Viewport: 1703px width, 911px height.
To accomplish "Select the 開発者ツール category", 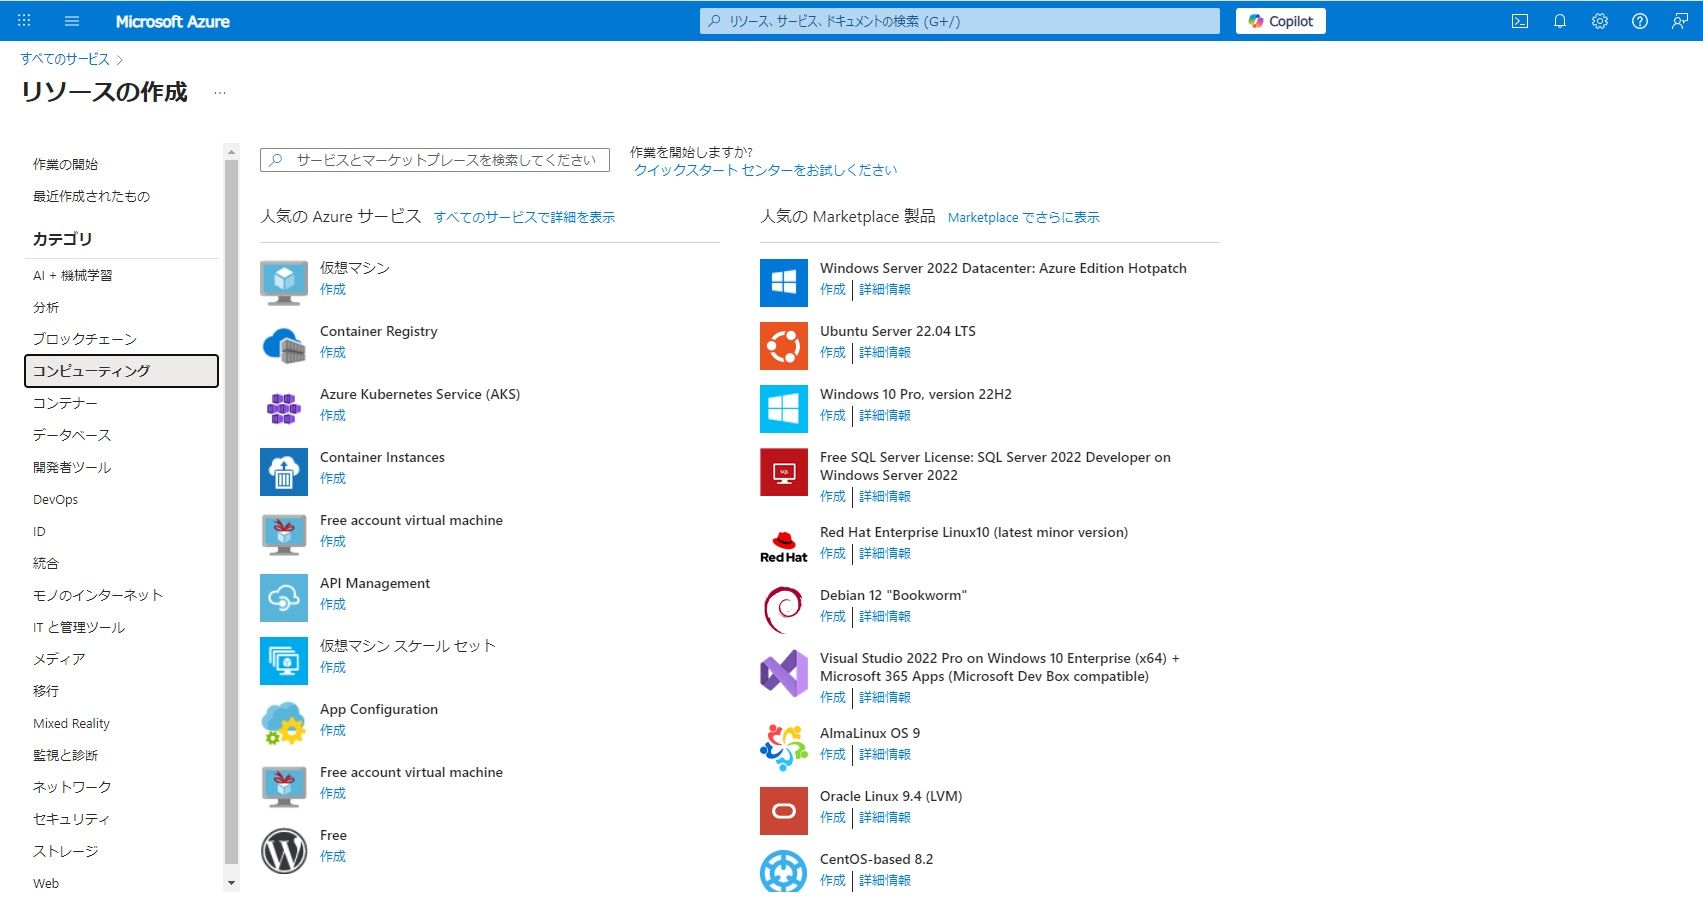I will tap(121, 467).
